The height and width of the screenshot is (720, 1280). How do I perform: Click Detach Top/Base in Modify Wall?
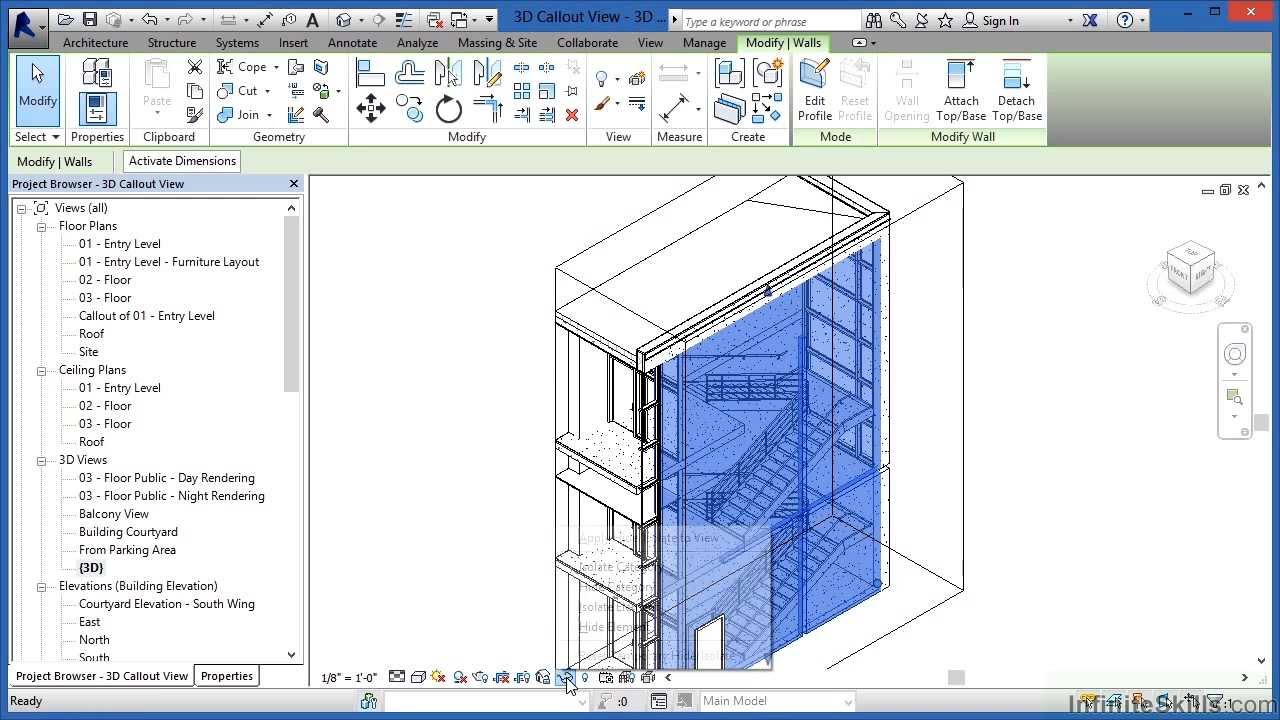coord(1016,90)
